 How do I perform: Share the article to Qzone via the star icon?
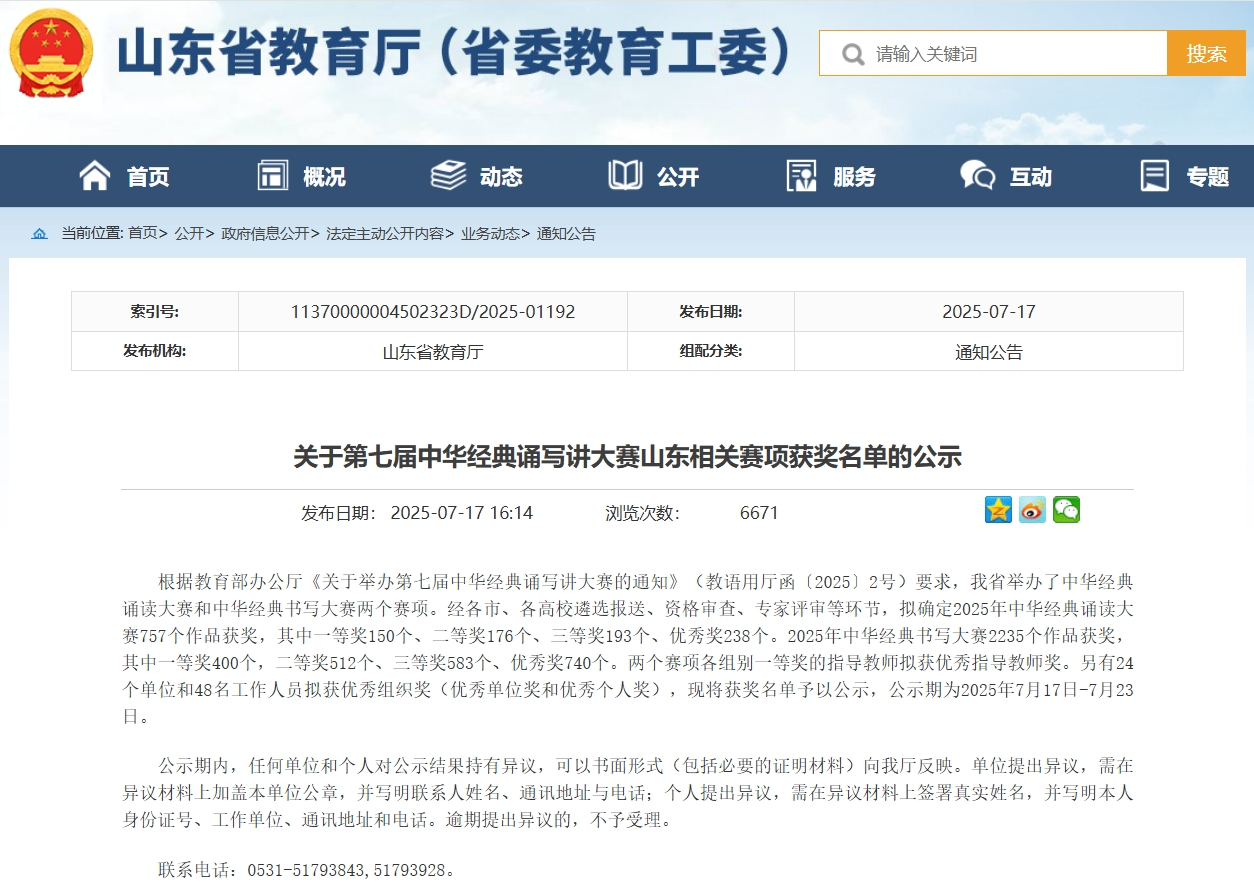[998, 510]
